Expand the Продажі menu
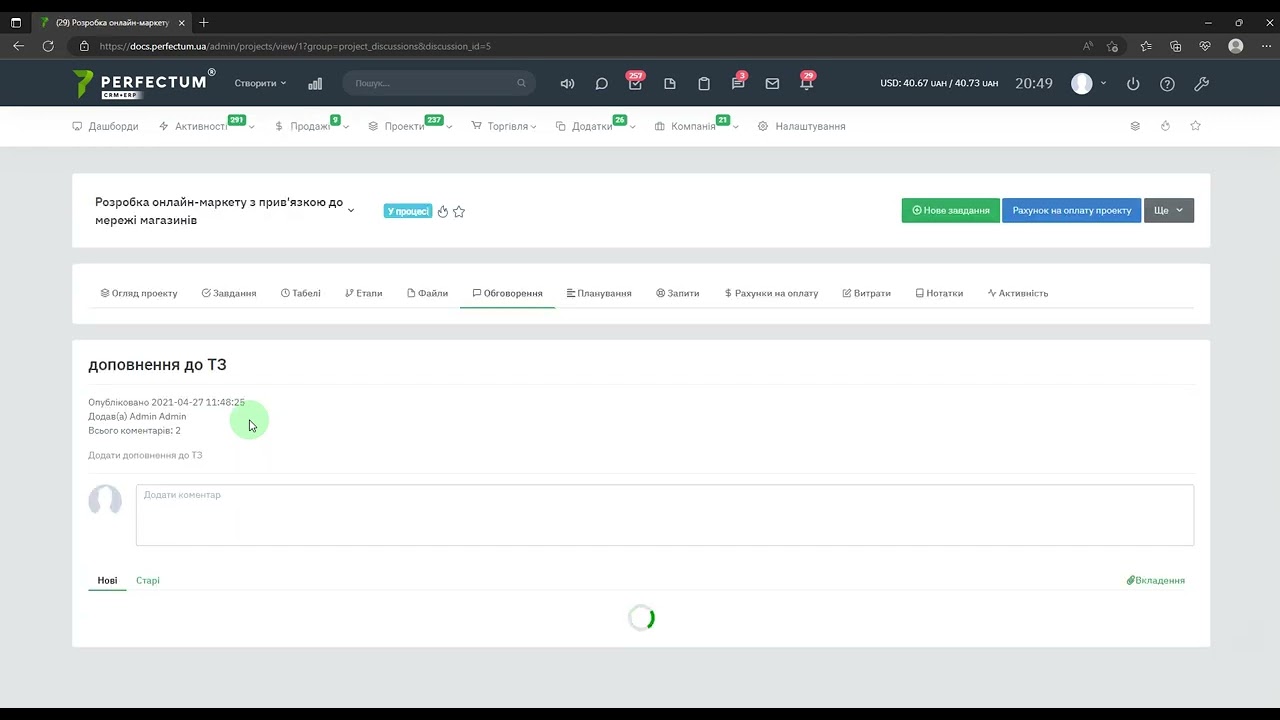Viewport: 1280px width, 720px height. (x=311, y=126)
